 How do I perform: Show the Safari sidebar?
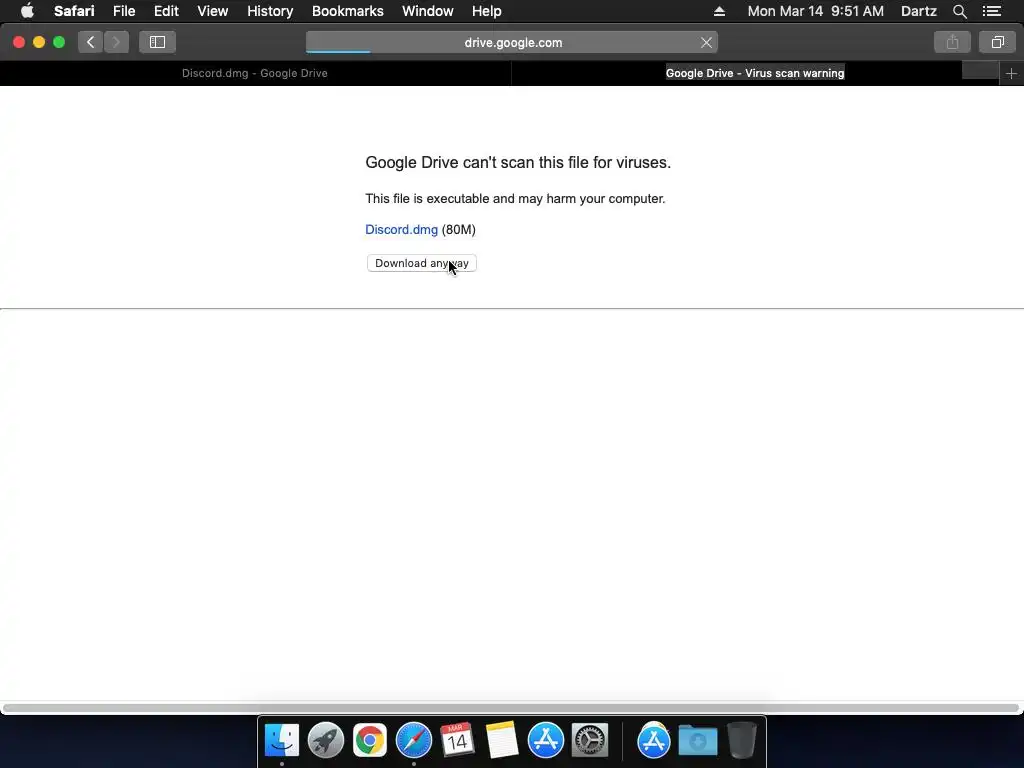pos(157,42)
